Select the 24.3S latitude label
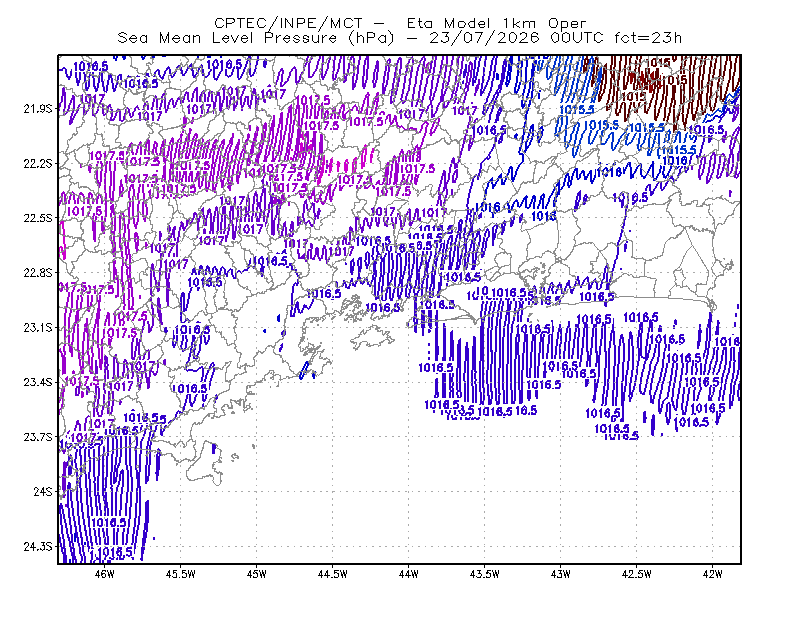 pos(38,547)
